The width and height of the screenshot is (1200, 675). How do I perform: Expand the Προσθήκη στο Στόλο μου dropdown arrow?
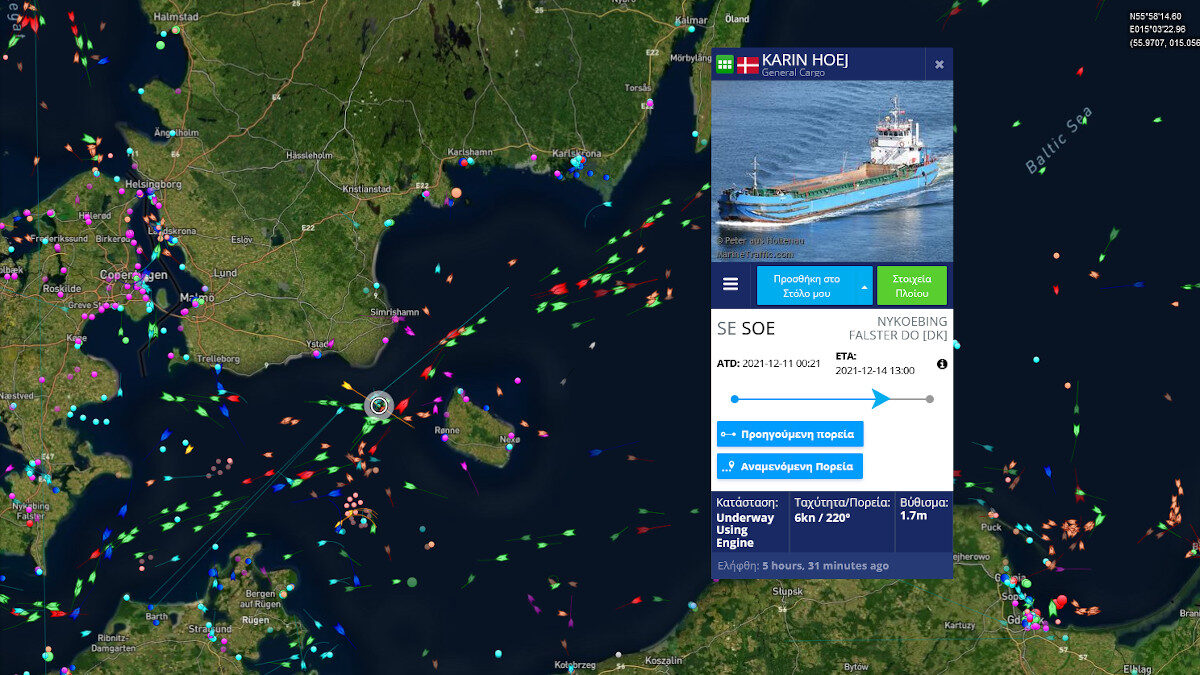(864, 286)
